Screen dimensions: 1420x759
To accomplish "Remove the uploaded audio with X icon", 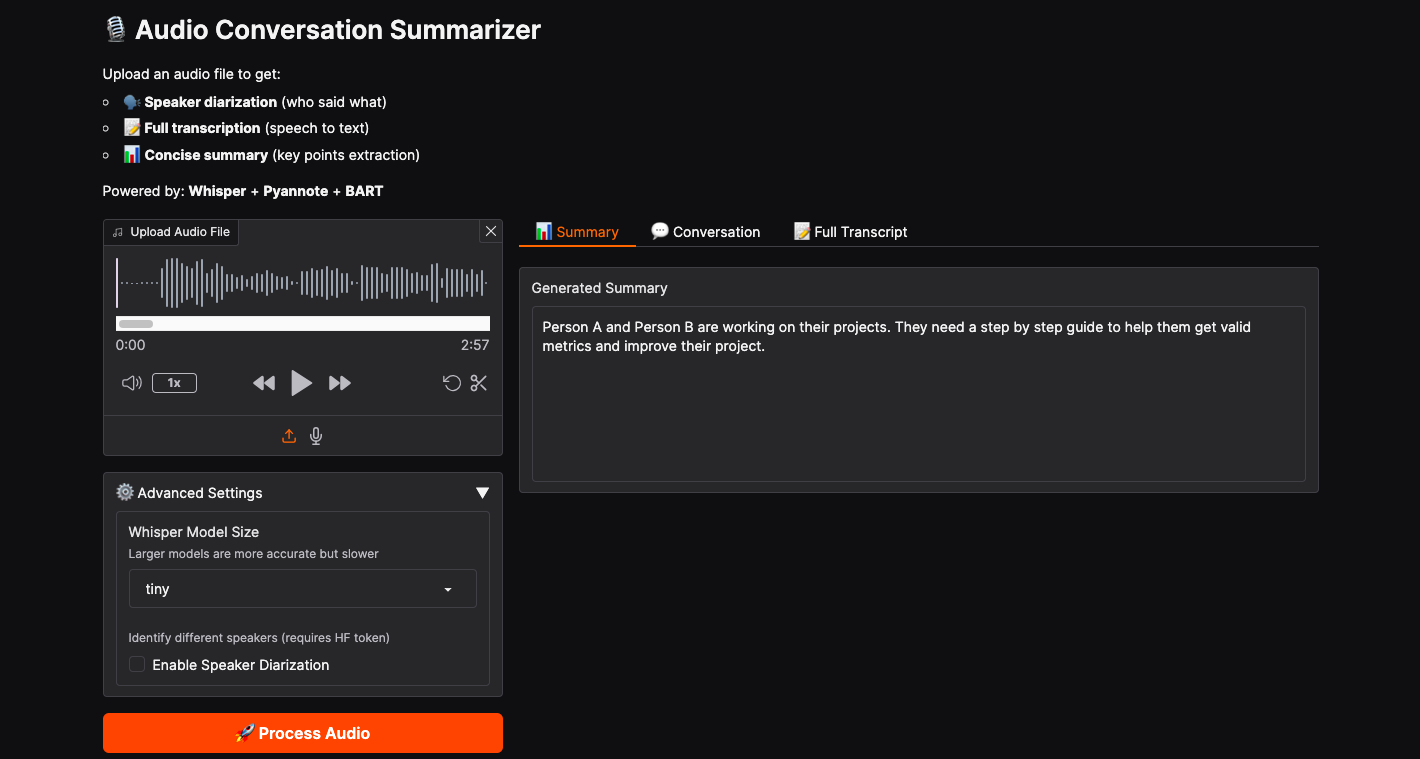I will (x=491, y=231).
